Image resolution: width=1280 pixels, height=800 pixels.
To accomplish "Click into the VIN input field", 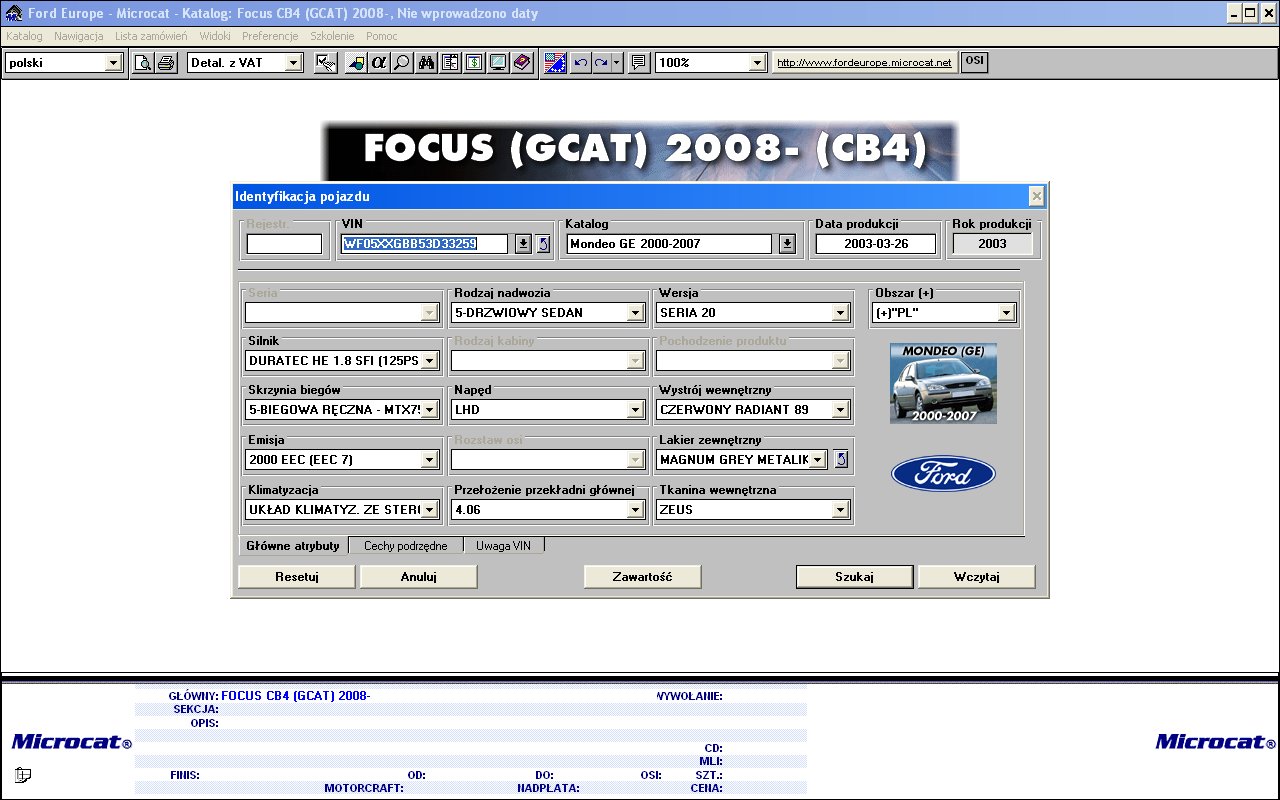I will click(425, 244).
